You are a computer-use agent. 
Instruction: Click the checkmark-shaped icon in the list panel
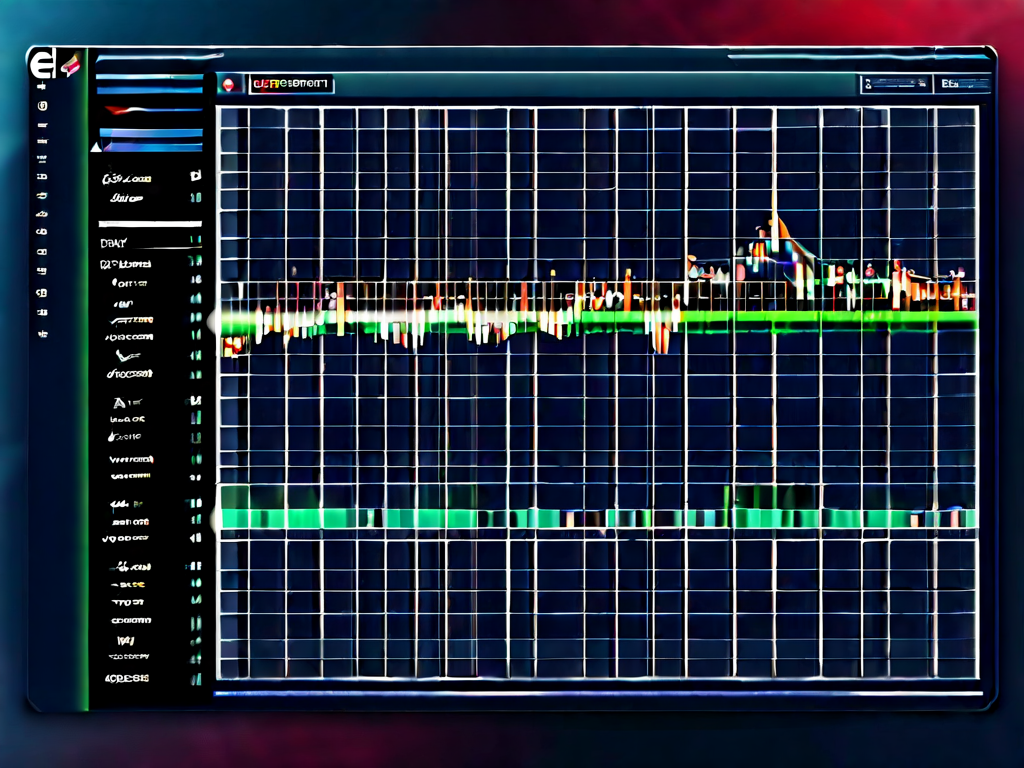126,355
